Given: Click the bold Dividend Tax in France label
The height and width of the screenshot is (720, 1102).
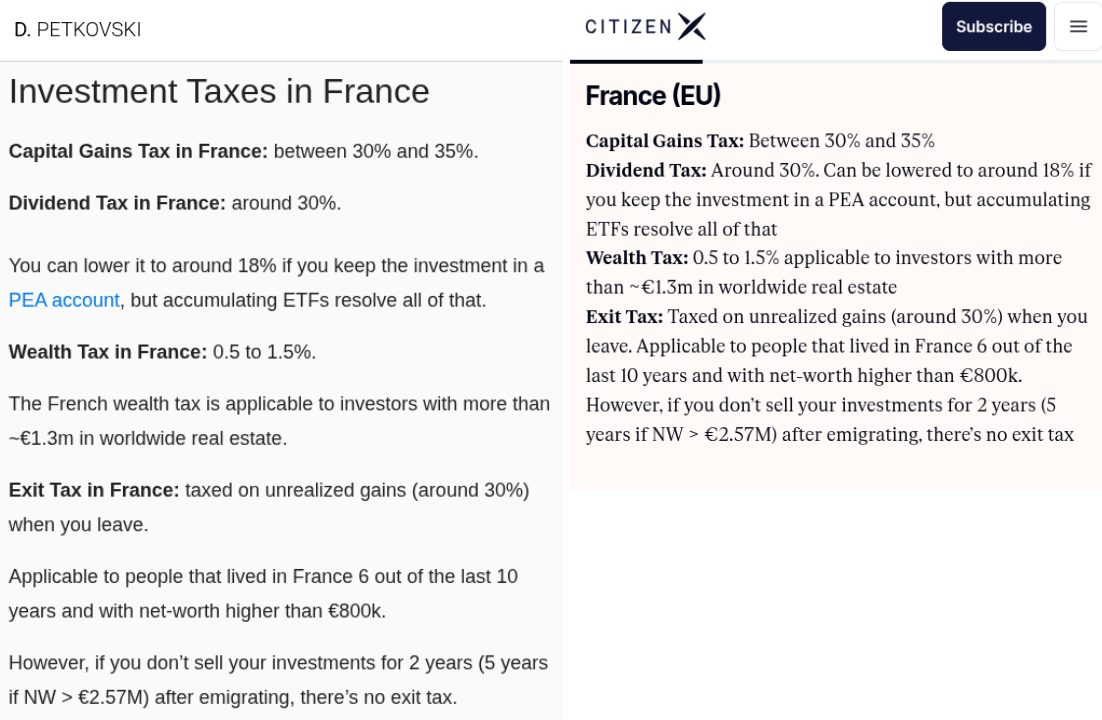Looking at the screenshot, I should (117, 203).
